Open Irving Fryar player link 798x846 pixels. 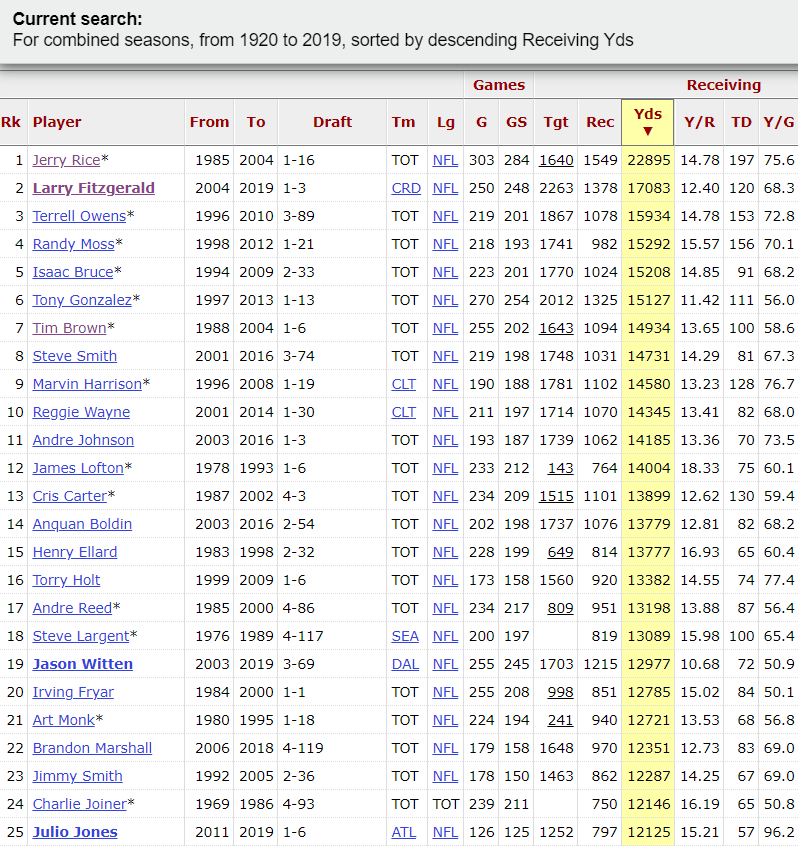tap(73, 693)
